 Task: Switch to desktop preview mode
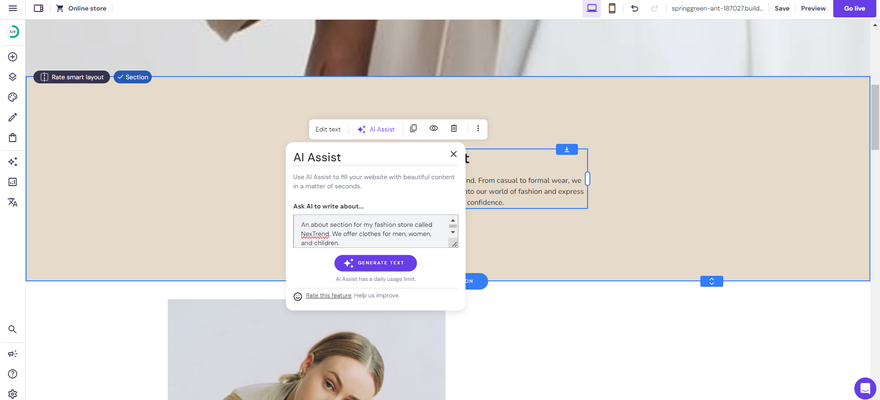click(592, 8)
